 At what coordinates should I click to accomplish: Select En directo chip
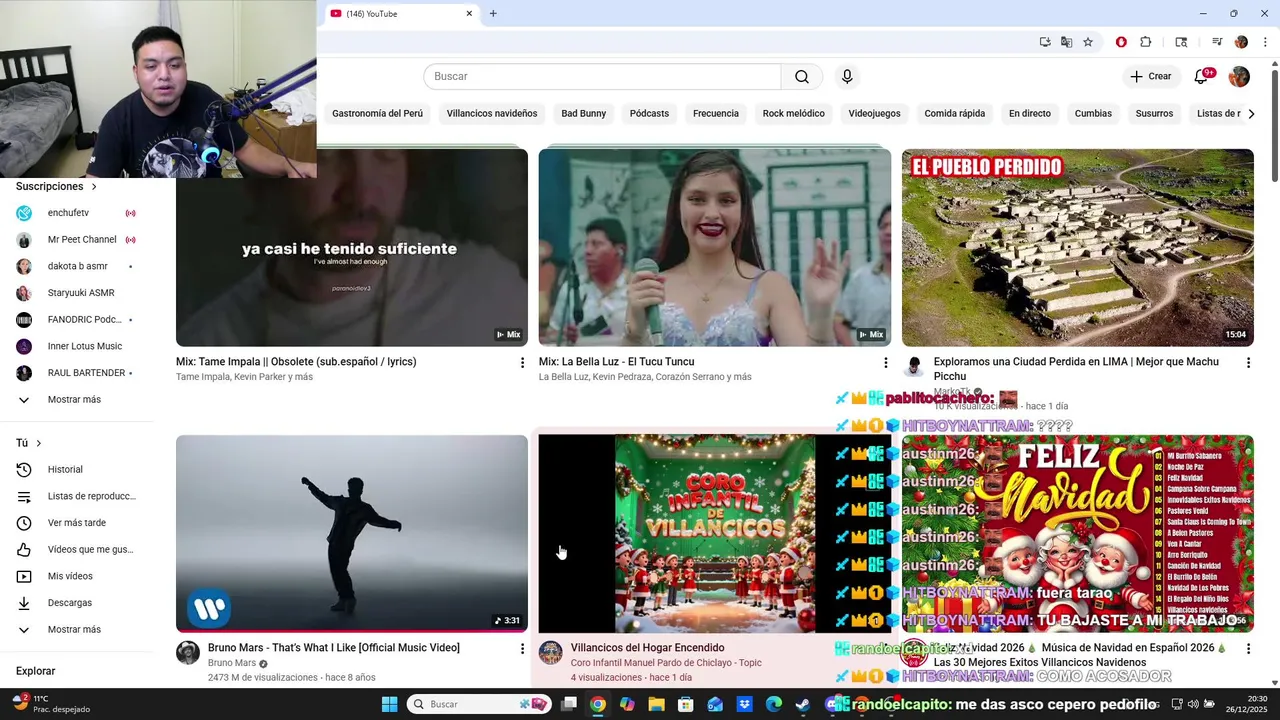(x=1030, y=114)
